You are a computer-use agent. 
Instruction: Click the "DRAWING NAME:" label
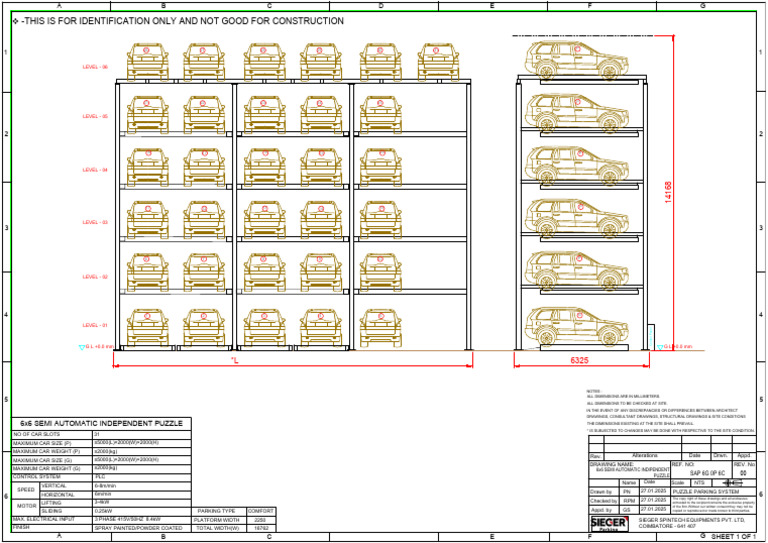pos(612,464)
